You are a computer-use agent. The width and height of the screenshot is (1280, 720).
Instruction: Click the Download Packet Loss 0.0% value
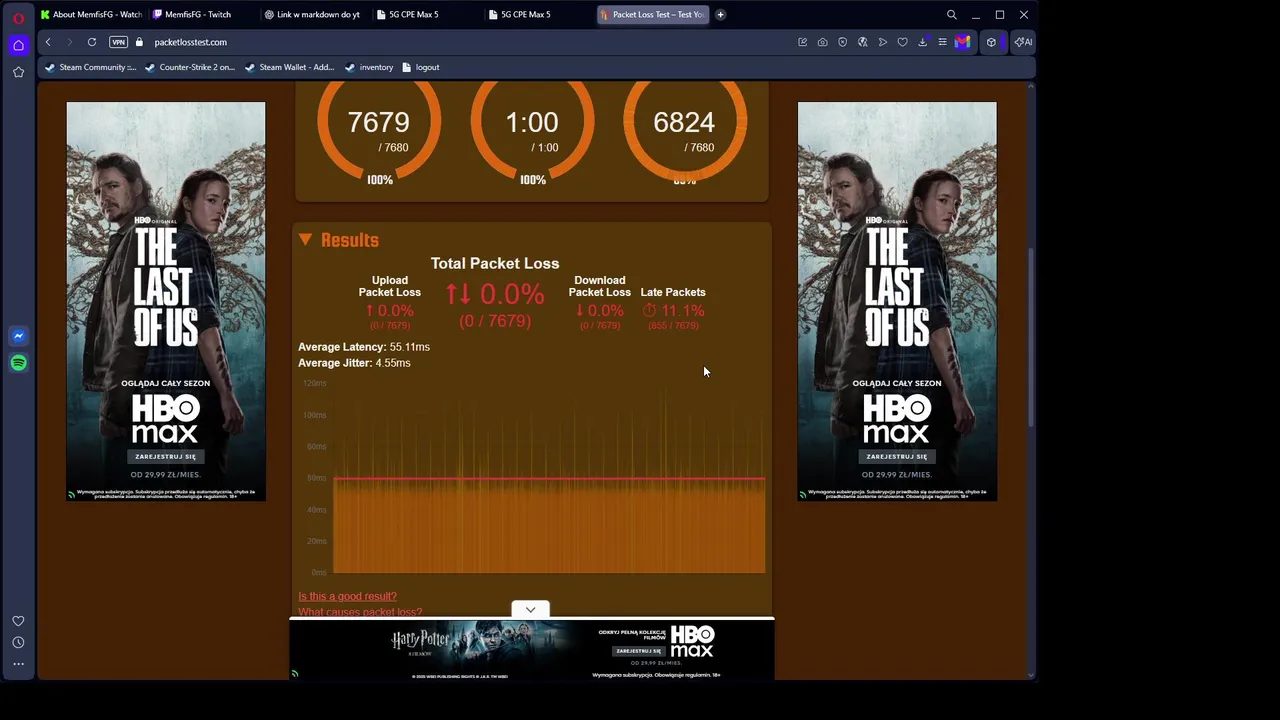(600, 311)
